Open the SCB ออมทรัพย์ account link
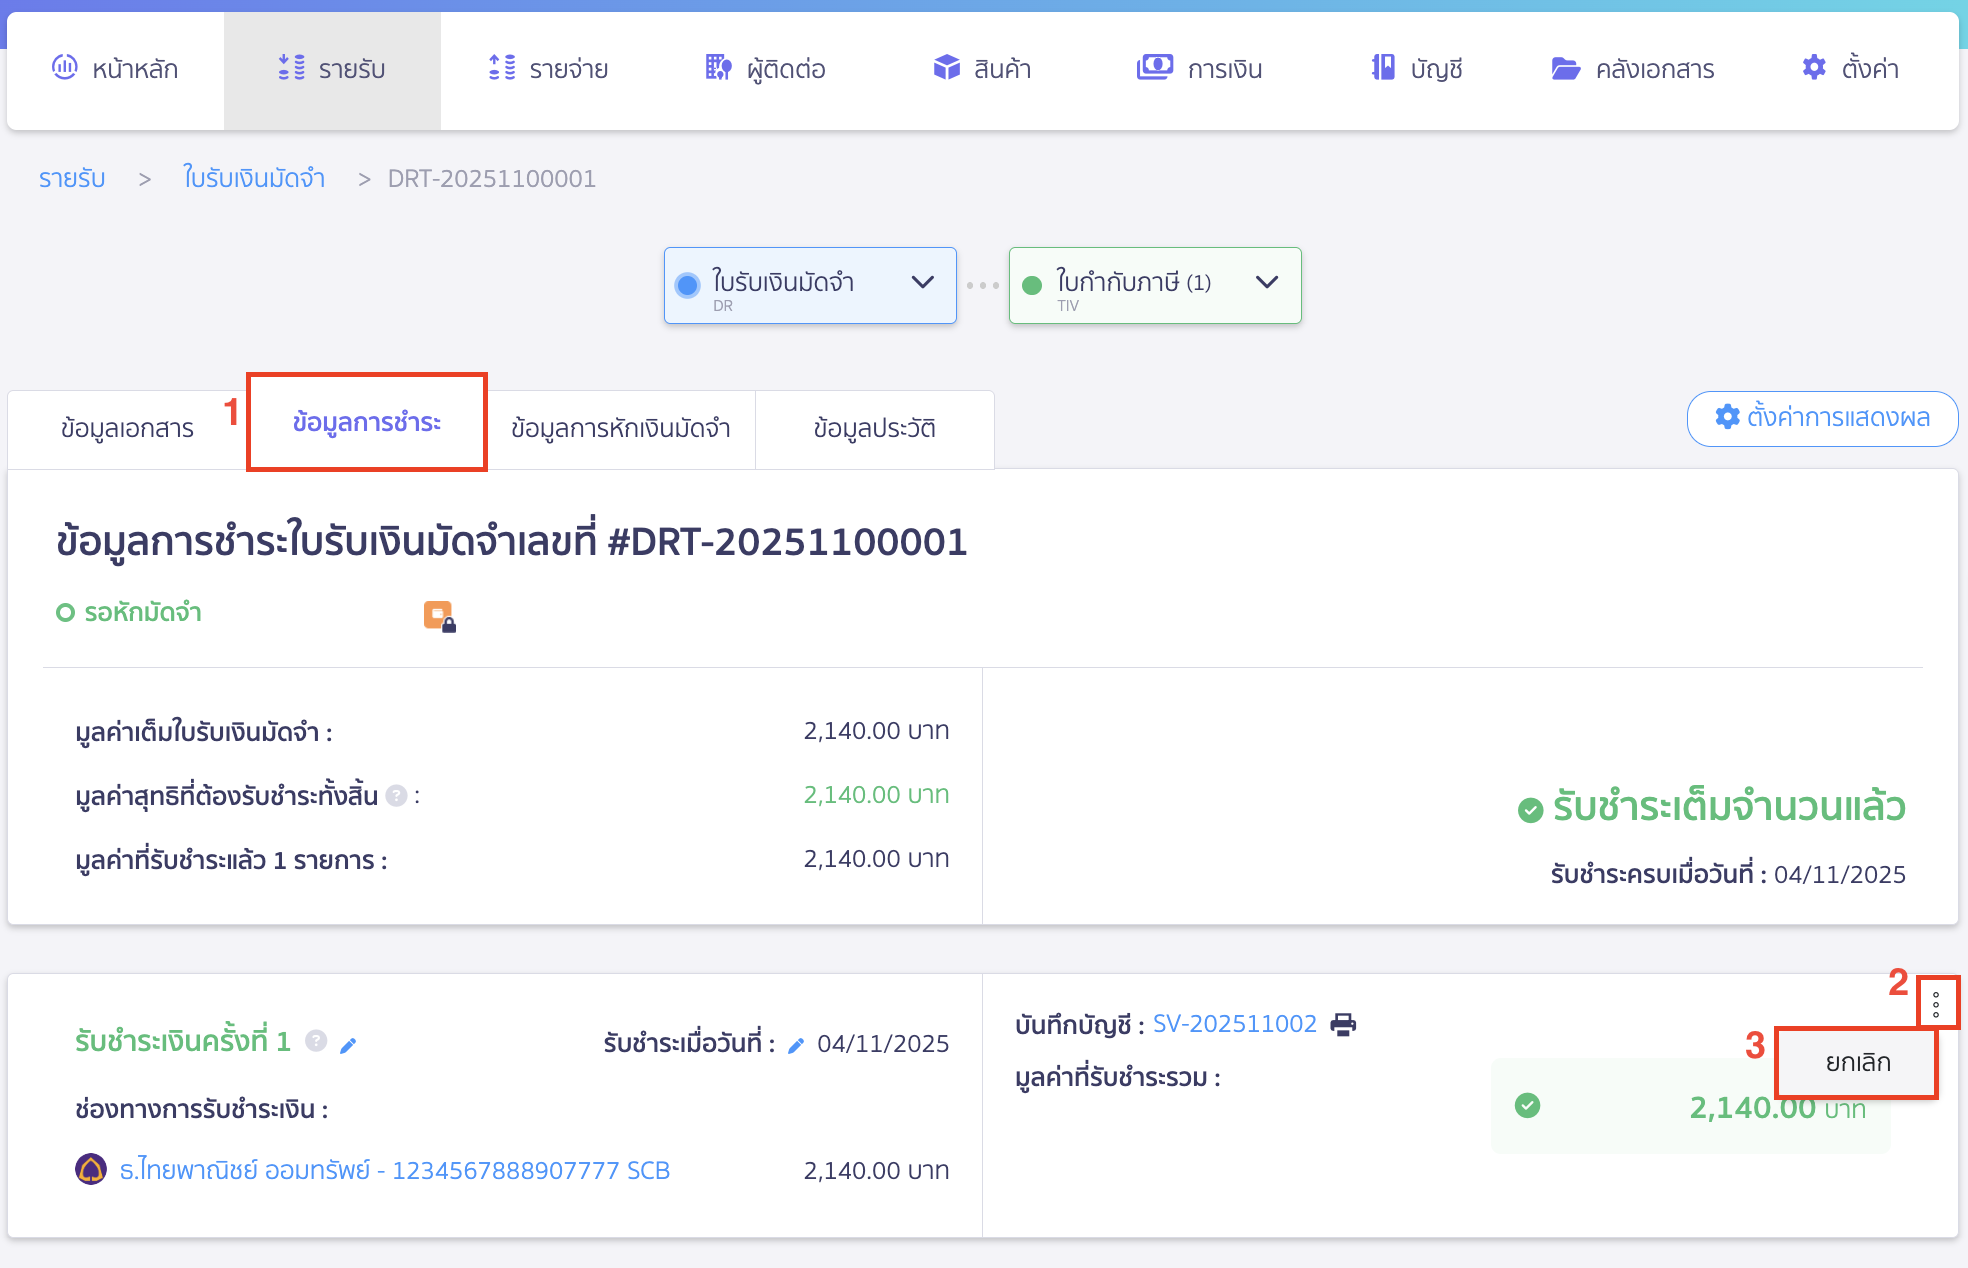This screenshot has height=1268, width=1968. pyautogui.click(x=394, y=1170)
